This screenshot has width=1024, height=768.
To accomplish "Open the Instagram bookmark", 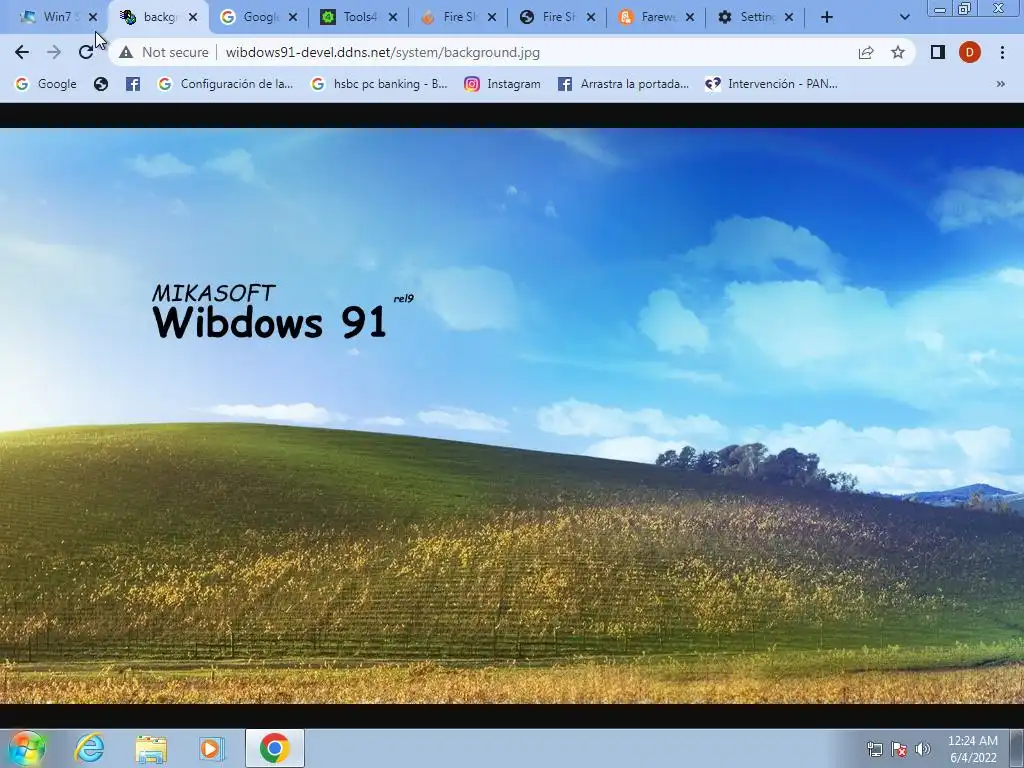I will (502, 84).
